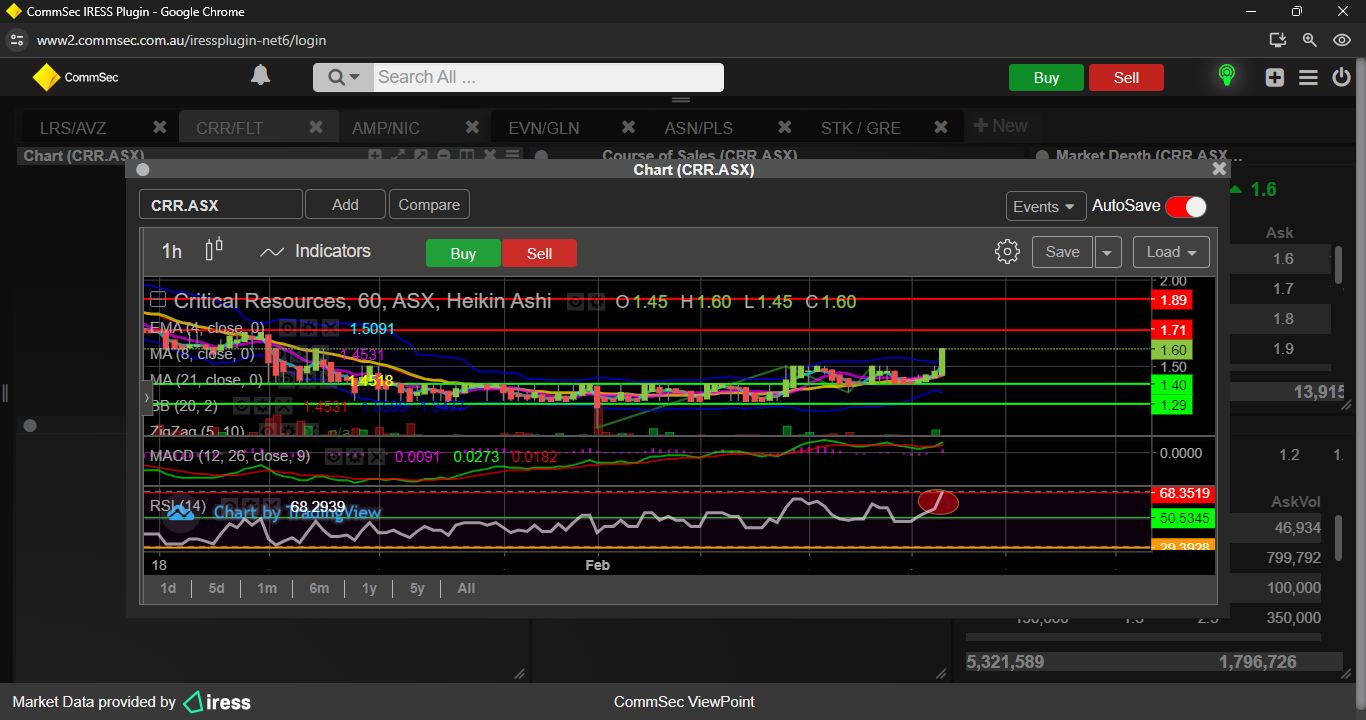Click the install app icon in address bar
This screenshot has height=720, width=1366.
tap(1277, 40)
